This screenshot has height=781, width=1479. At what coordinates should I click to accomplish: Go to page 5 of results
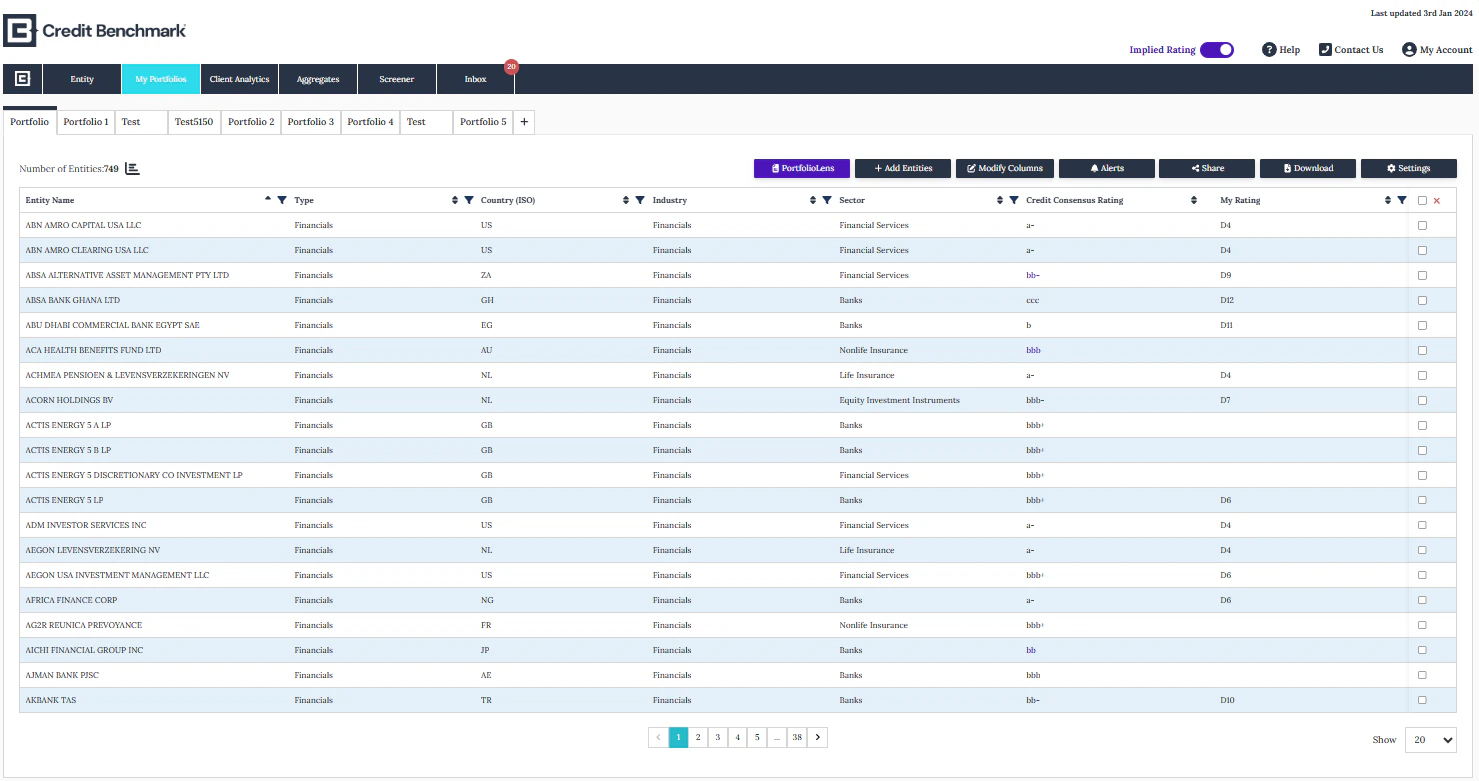point(757,737)
